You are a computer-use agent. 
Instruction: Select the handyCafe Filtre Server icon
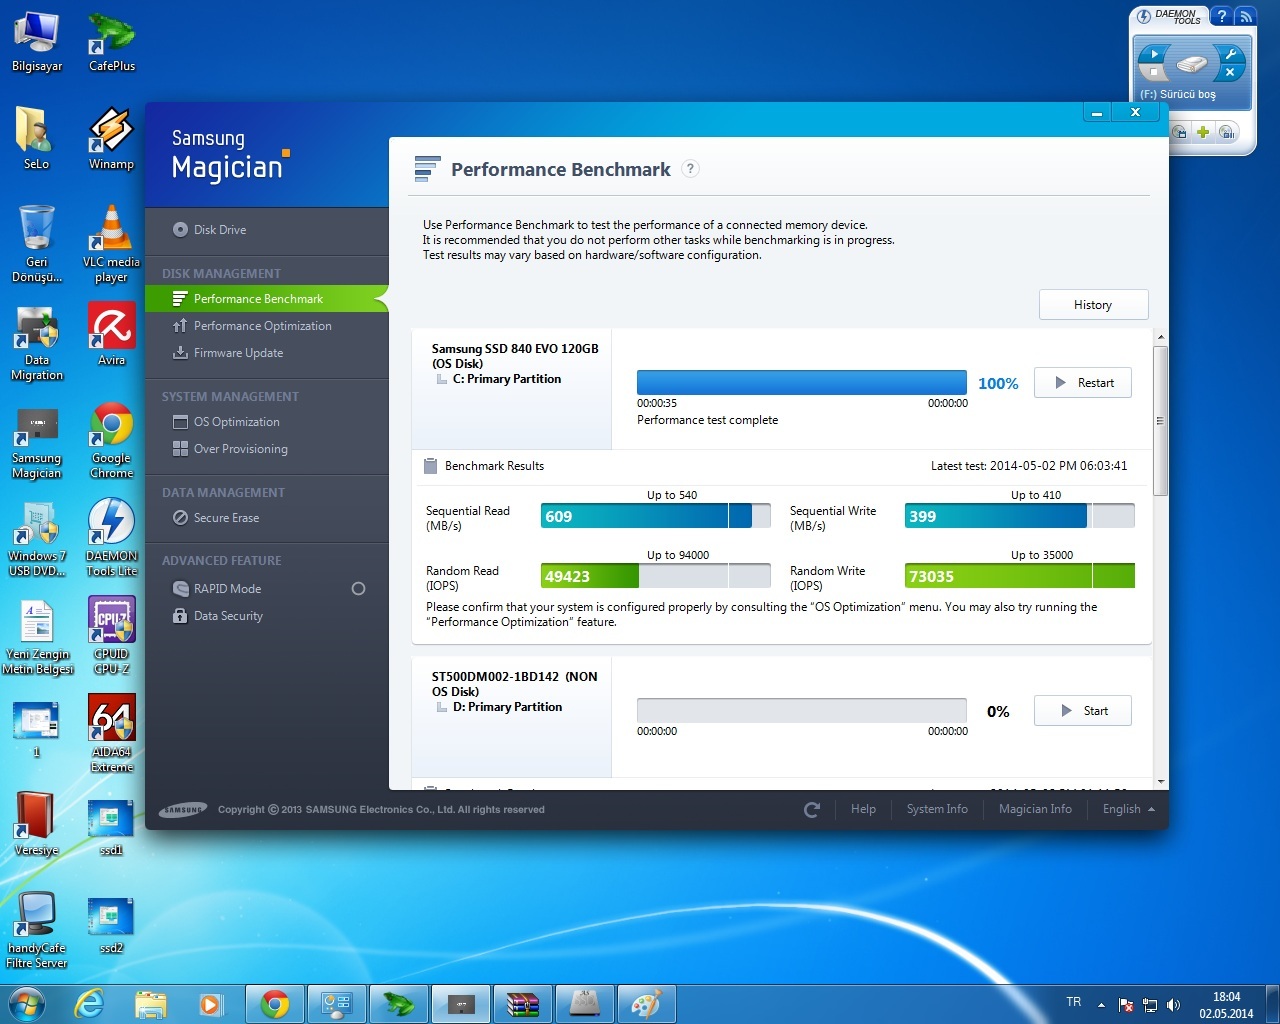pos(37,930)
